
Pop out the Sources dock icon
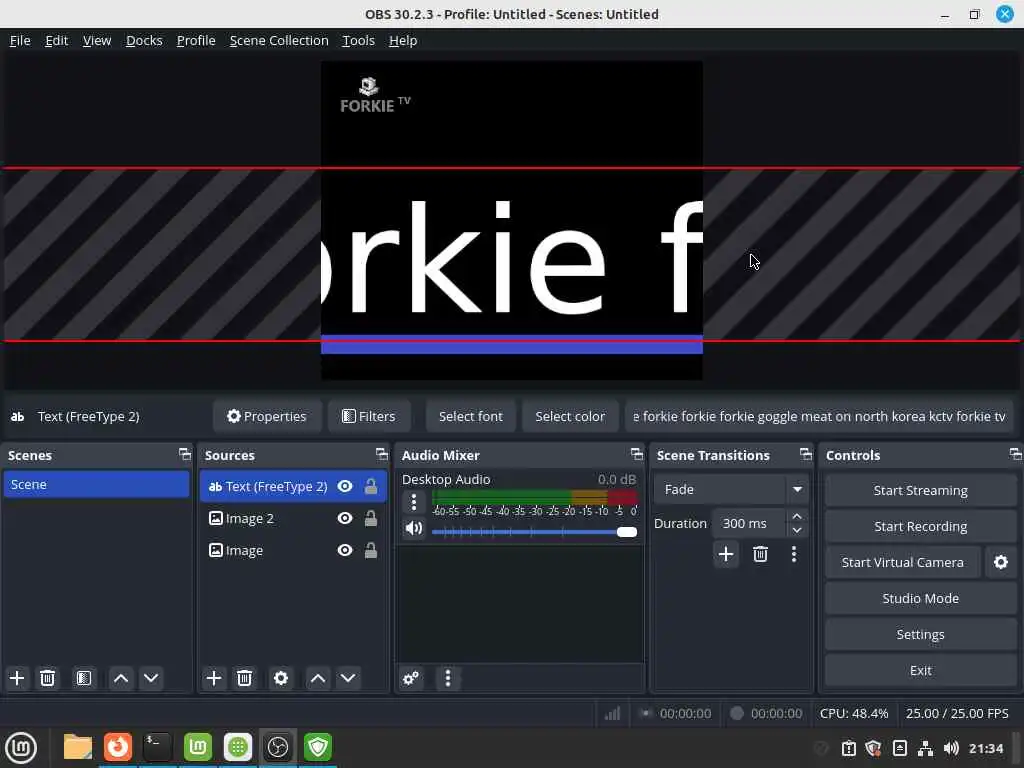tap(381, 454)
